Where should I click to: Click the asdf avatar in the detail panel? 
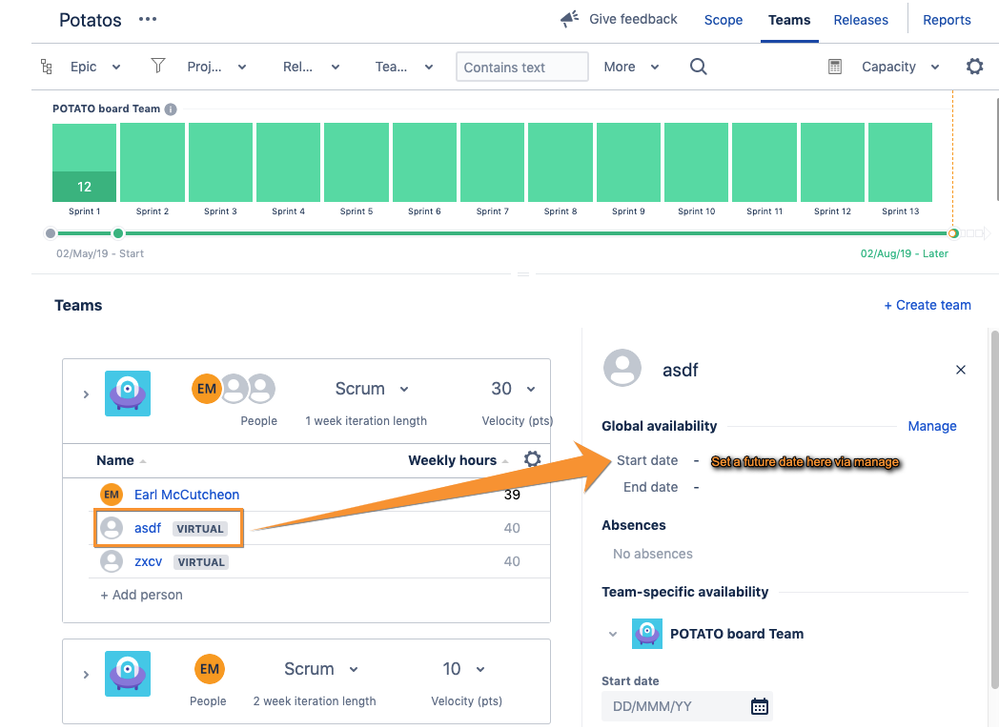(x=622, y=368)
